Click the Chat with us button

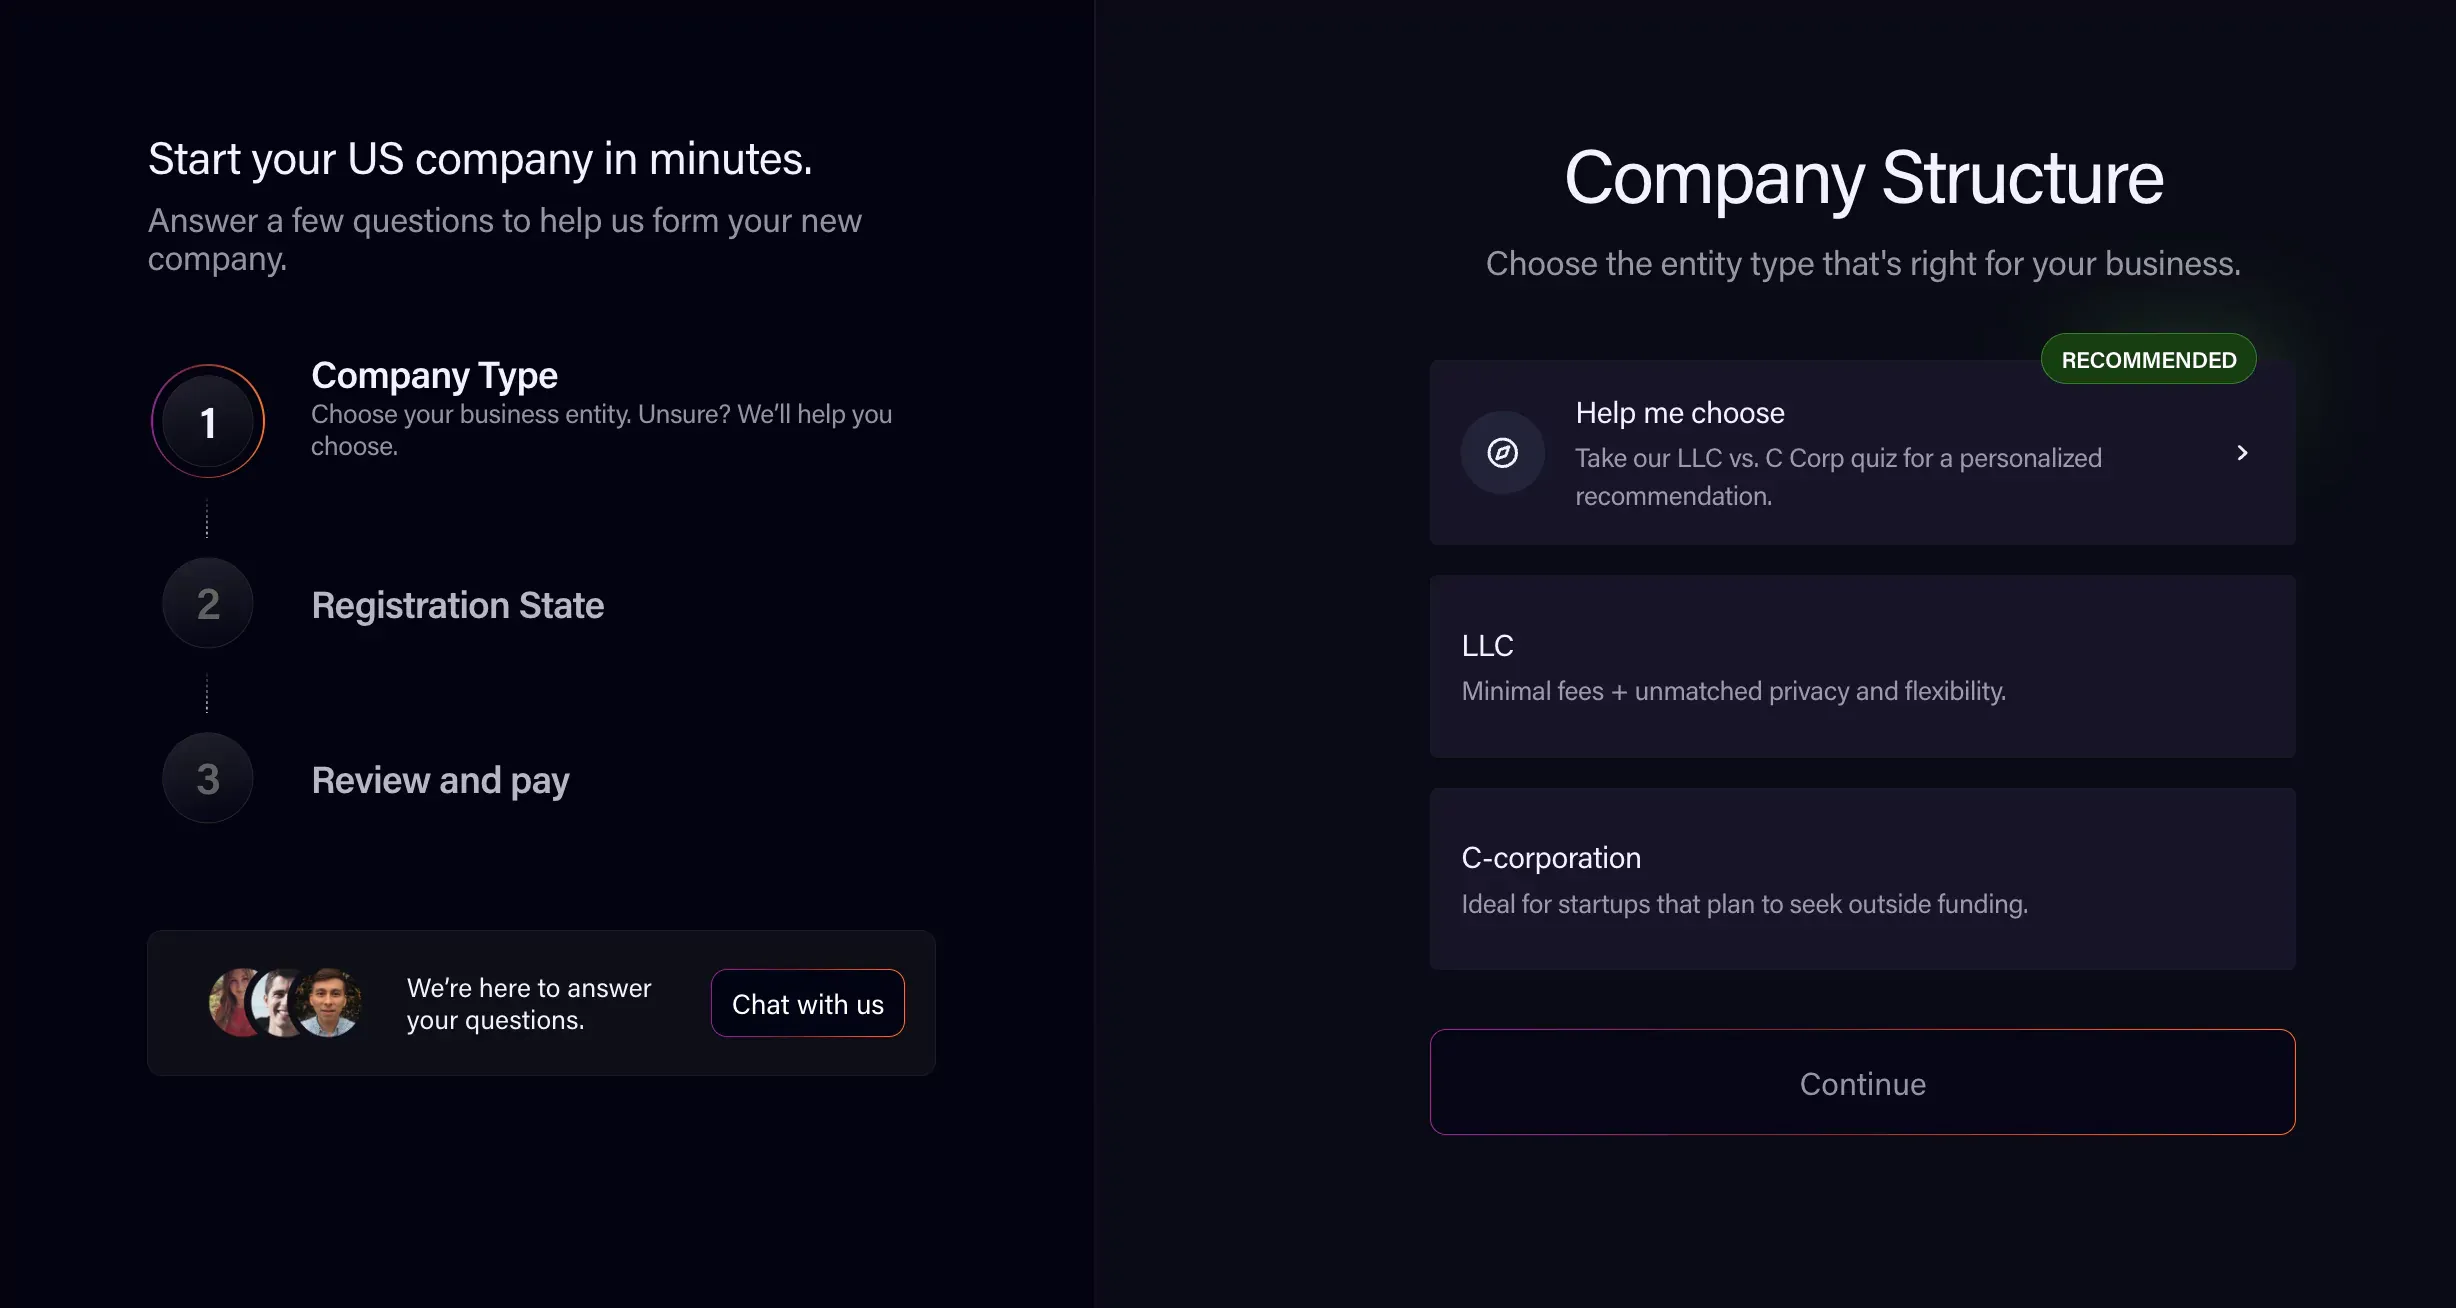(x=807, y=1003)
